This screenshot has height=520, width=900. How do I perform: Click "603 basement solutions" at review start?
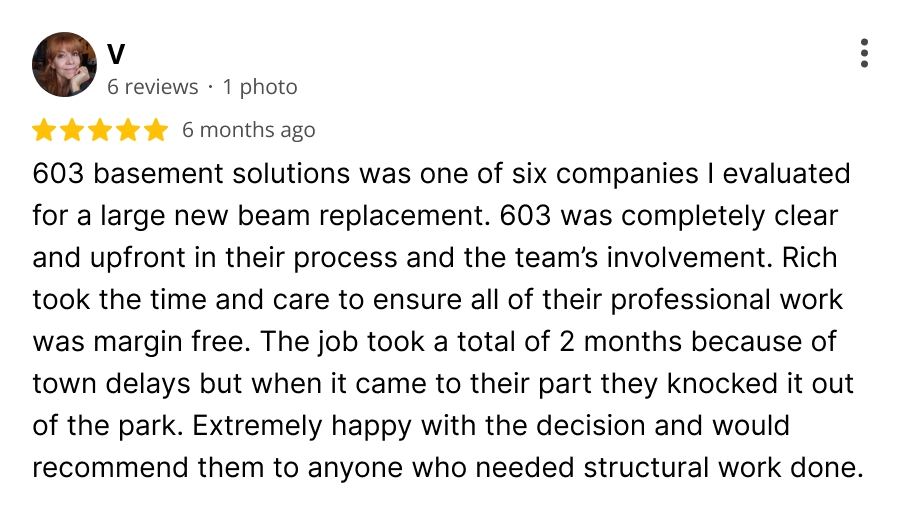(x=191, y=174)
